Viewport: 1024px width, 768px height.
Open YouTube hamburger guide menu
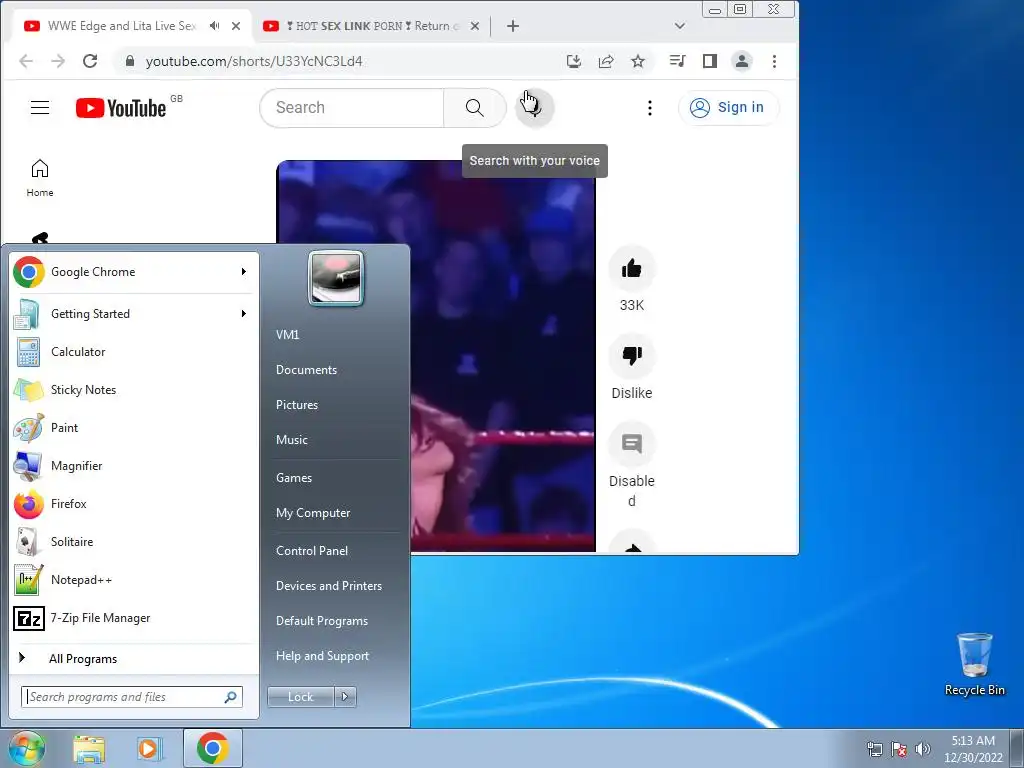(x=40, y=108)
